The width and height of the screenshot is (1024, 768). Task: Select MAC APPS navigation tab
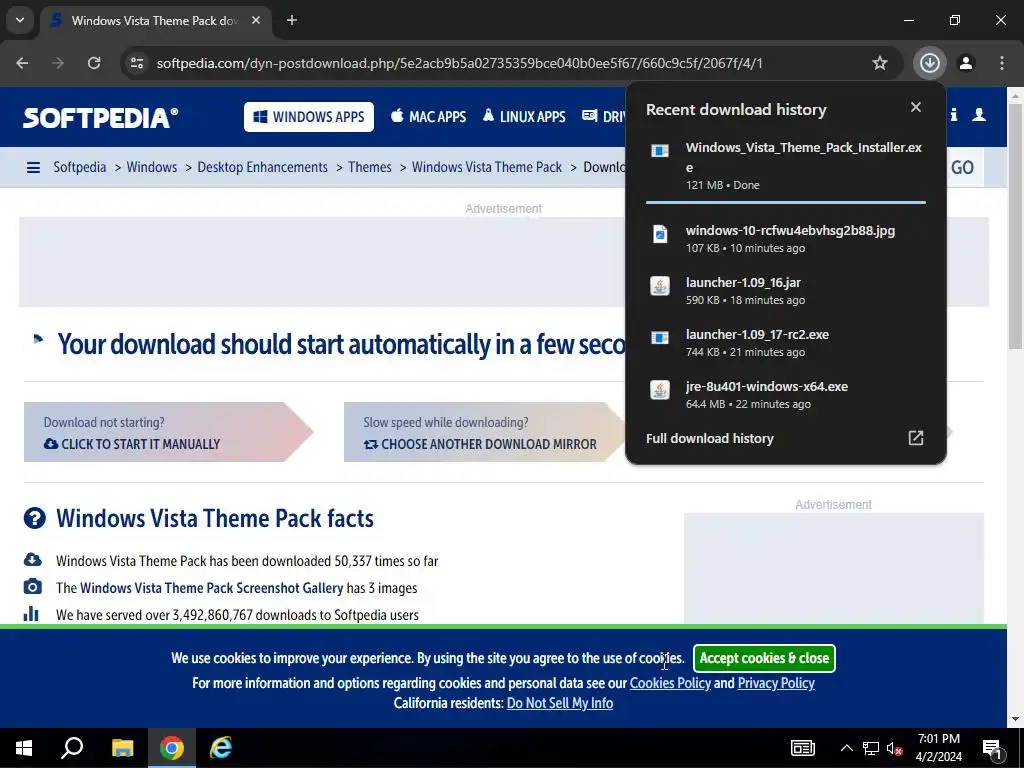point(428,117)
